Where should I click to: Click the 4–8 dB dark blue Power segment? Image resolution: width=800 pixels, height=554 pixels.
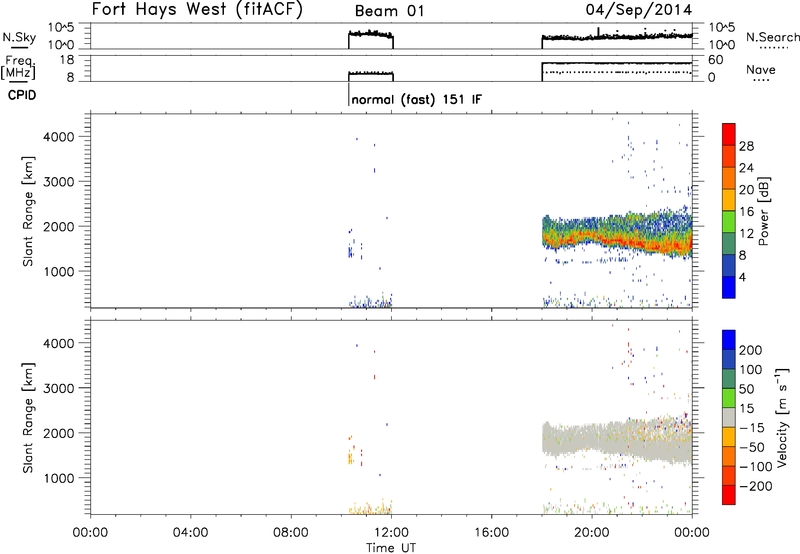729,266
